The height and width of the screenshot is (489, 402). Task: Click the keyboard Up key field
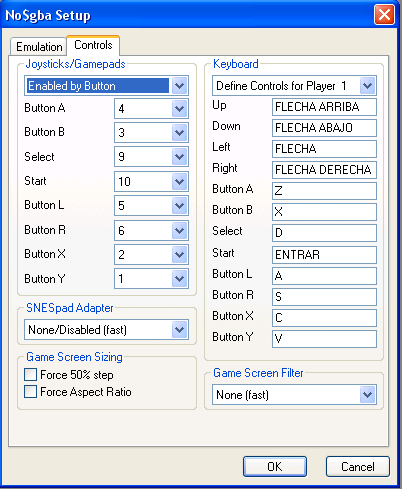coord(324,107)
